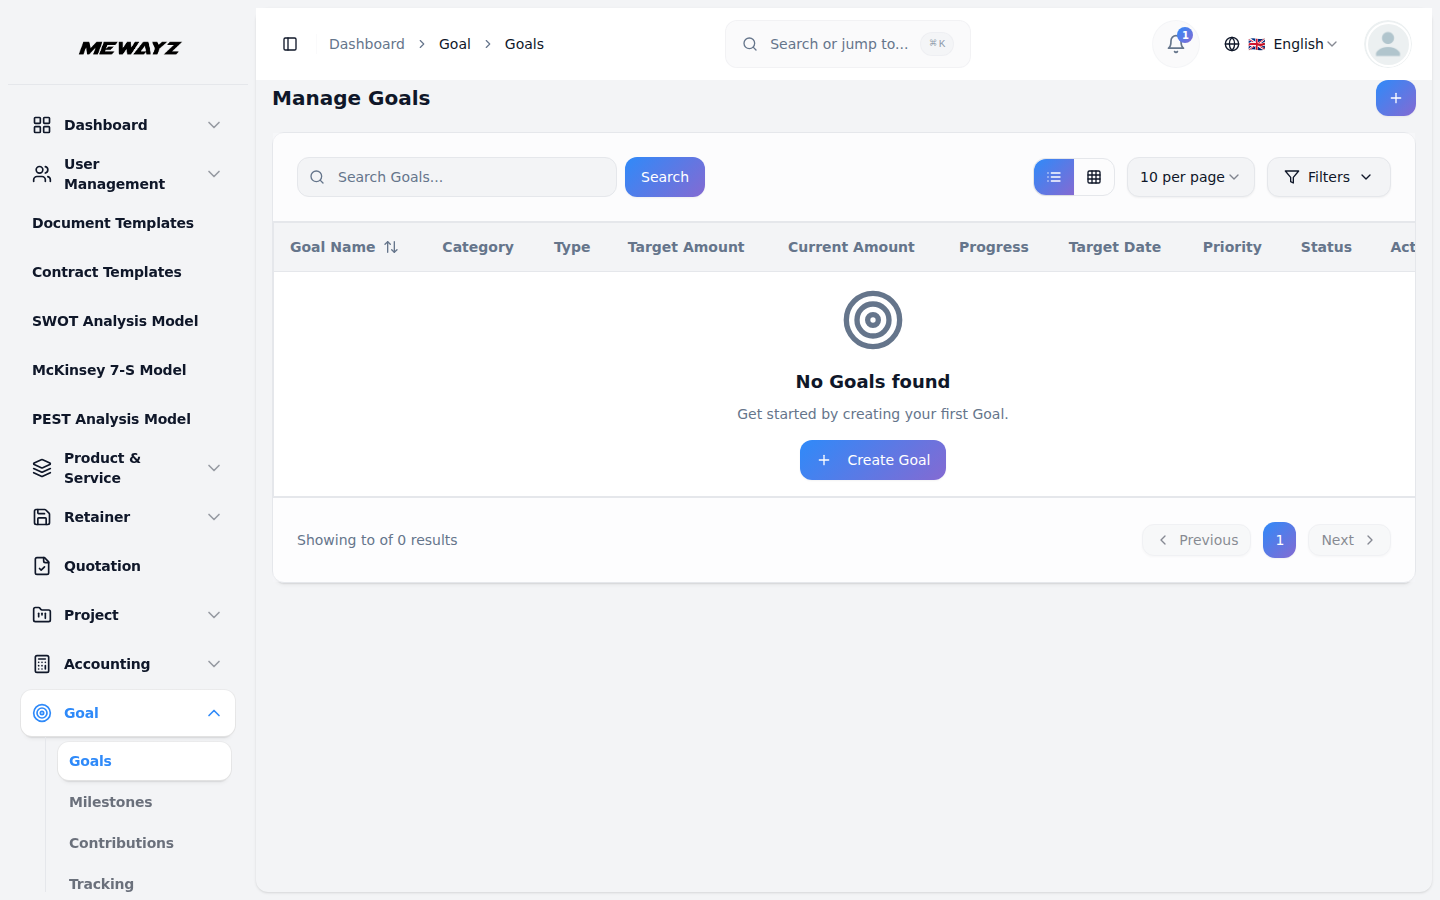
Task: Collapse the Goal sidebar section
Action: [214, 713]
